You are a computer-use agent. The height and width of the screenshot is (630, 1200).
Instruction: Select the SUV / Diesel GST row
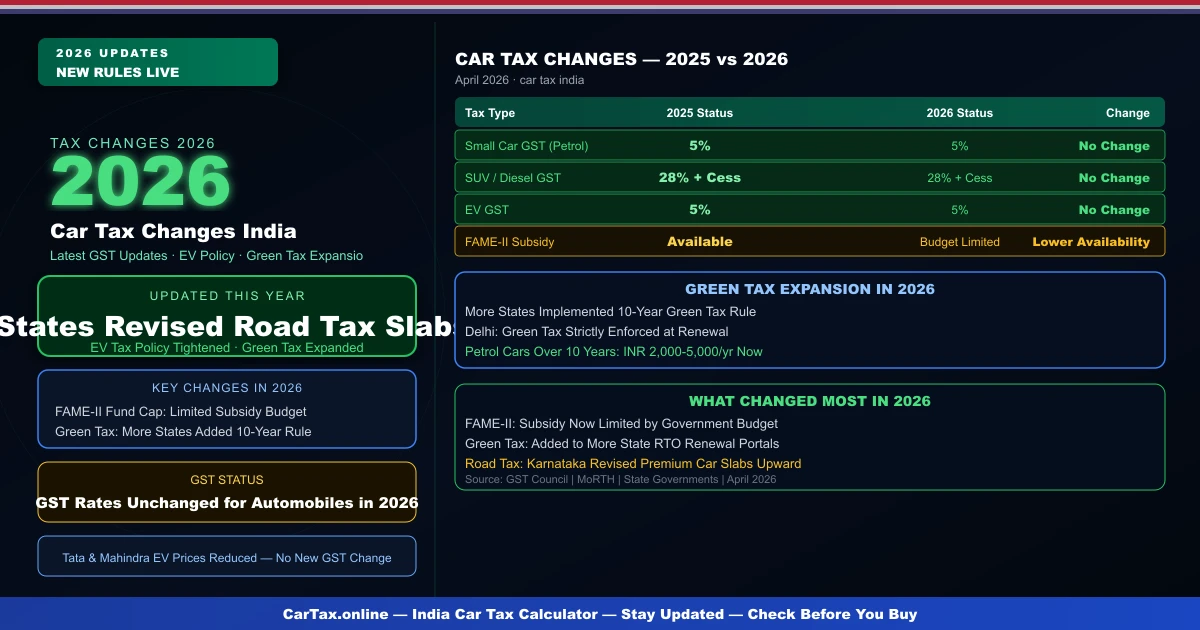(x=810, y=177)
